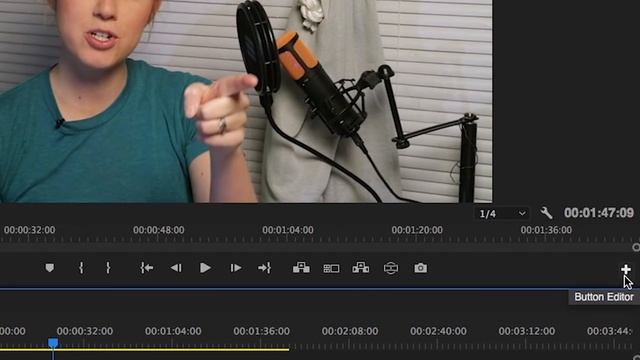Click the 00:00:48:00 mark on monitor ruler
Viewport: 640px width, 360px height.
click(158, 230)
